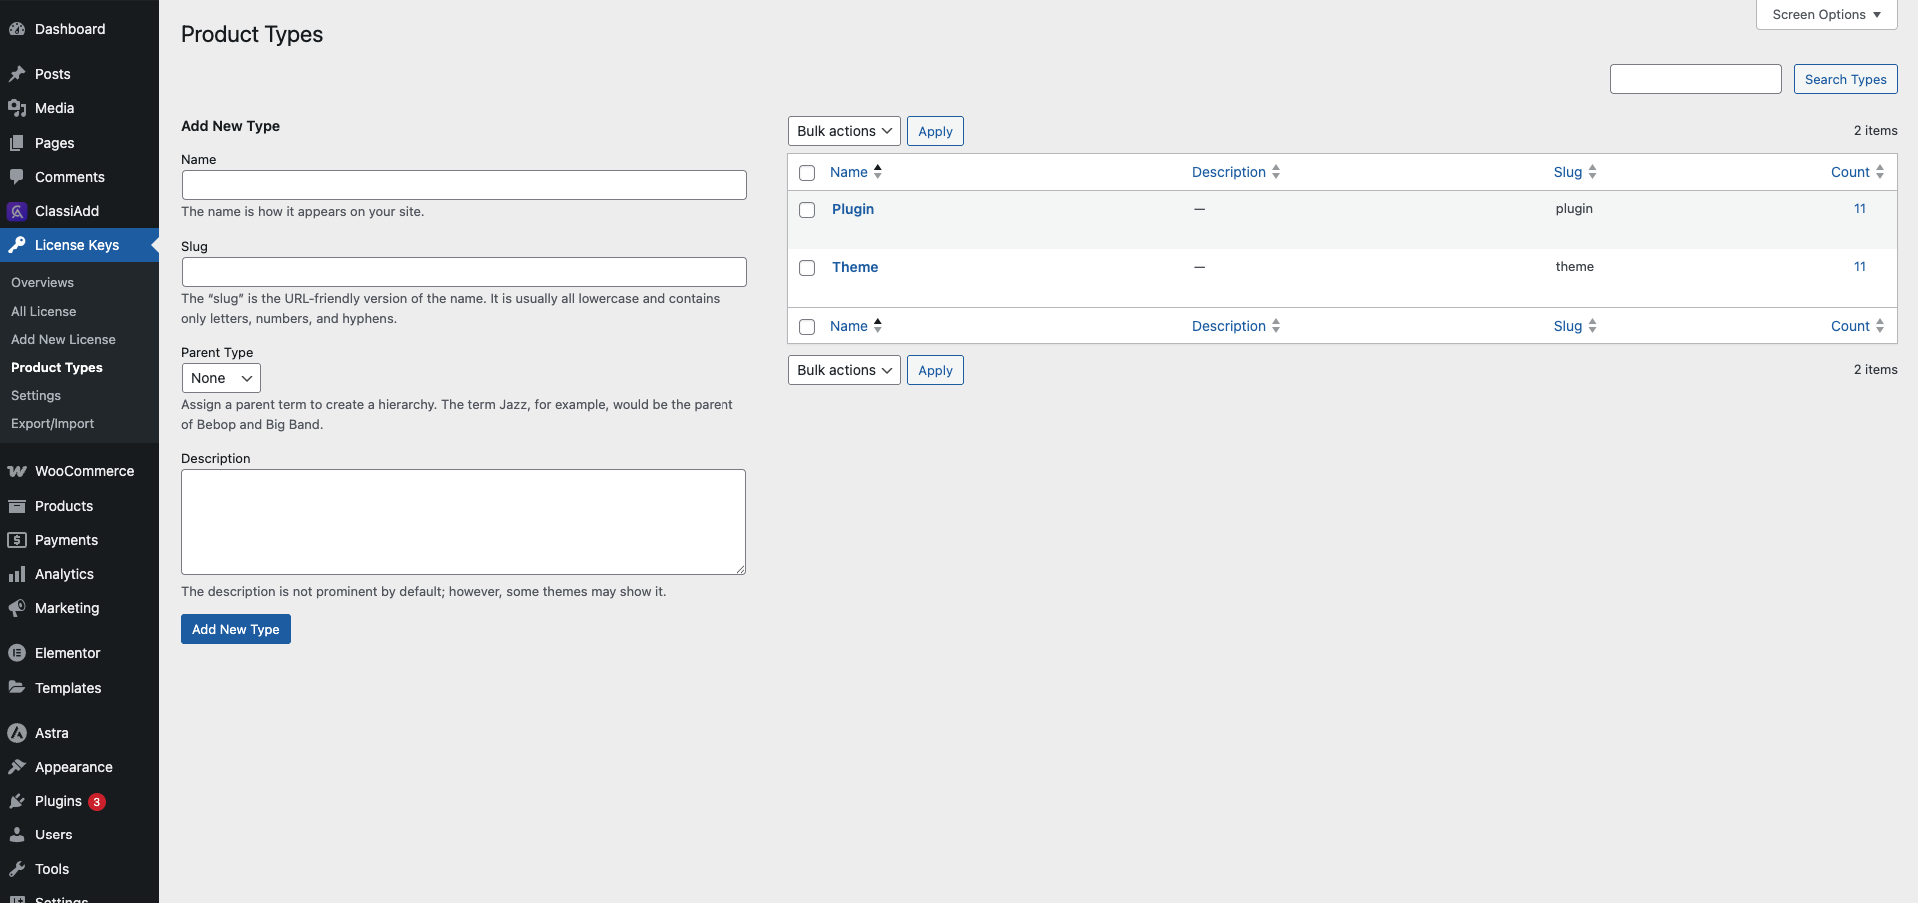1918x903 pixels.
Task: Check the select-all checkbox in the table header
Action: (807, 172)
